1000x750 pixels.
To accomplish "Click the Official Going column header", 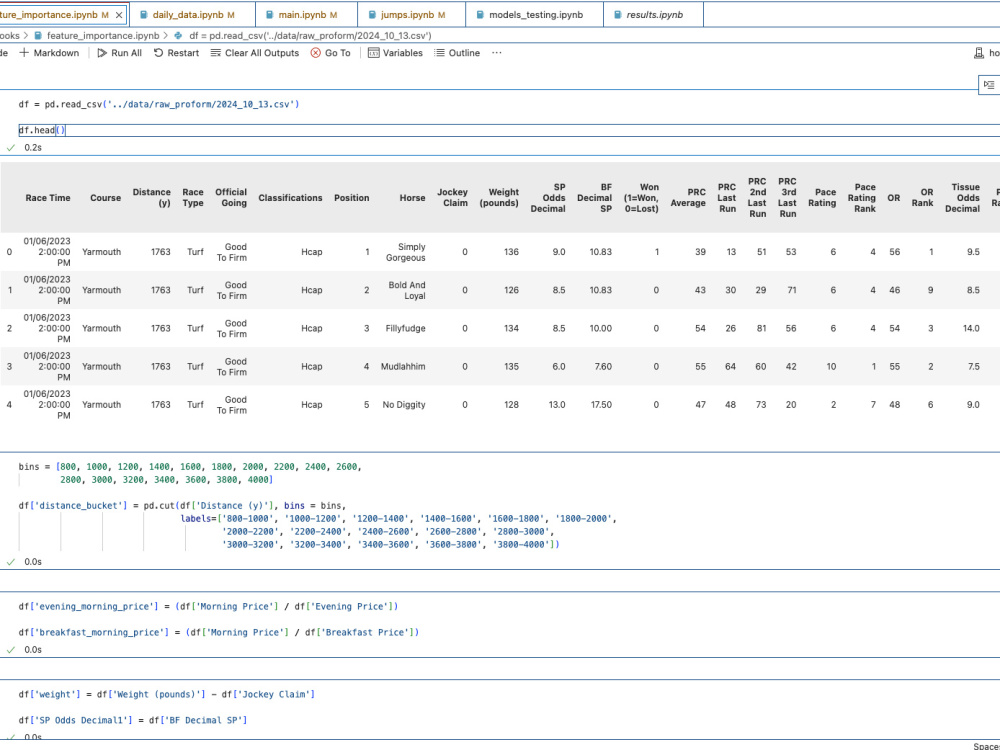I will (x=231, y=198).
